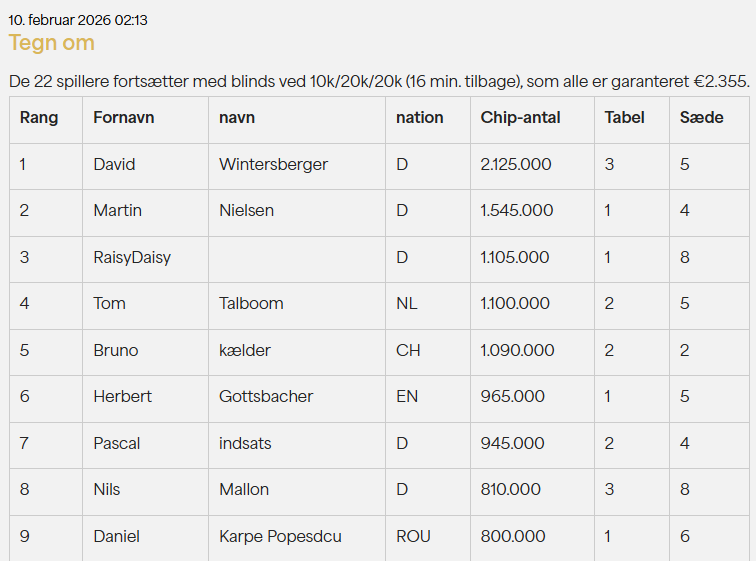Select the chip count 2.125.000
This screenshot has width=756, height=561.
click(516, 164)
